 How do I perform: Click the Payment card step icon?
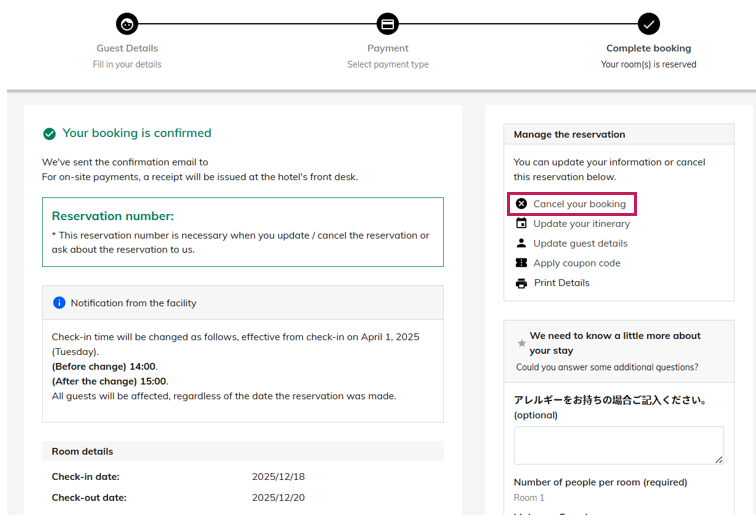click(x=387, y=24)
